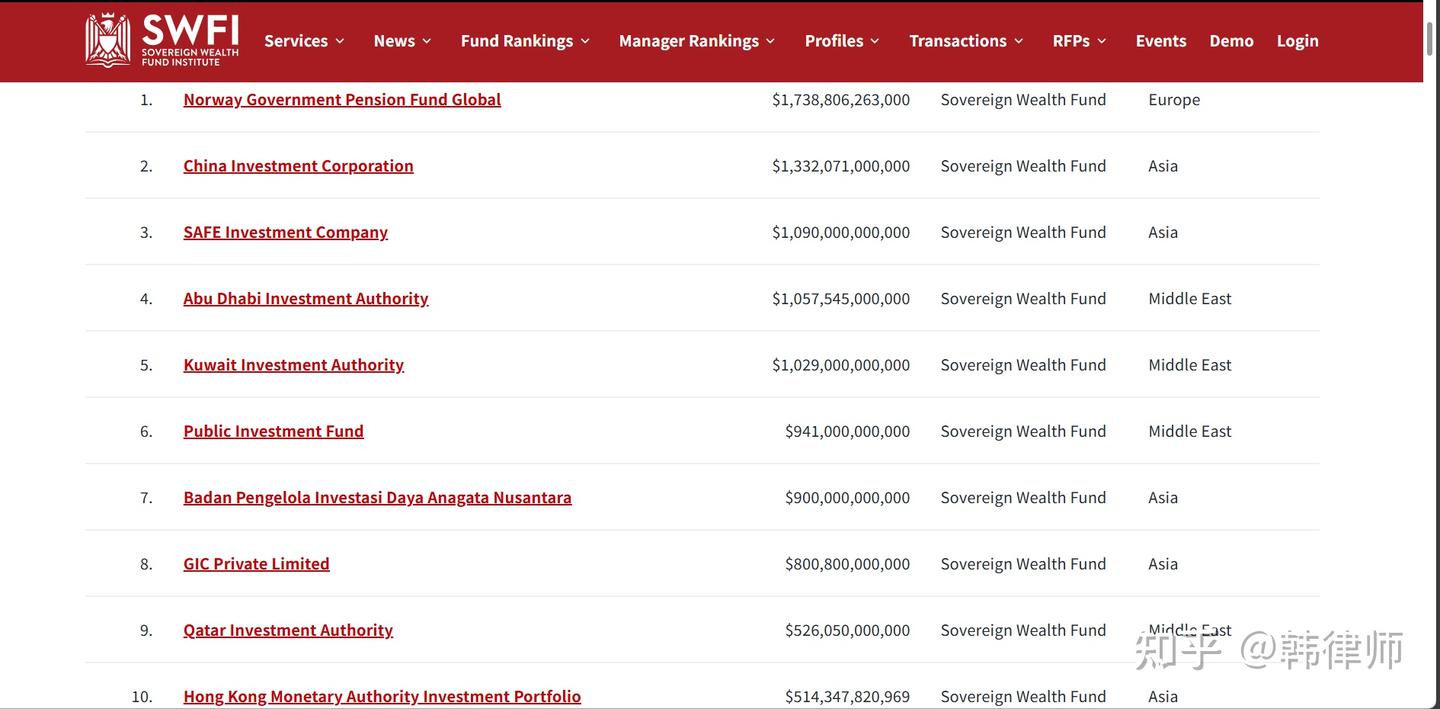Select the $1,090,000,000,000 asset value
Image resolution: width=1440 pixels, height=709 pixels.
click(x=841, y=232)
